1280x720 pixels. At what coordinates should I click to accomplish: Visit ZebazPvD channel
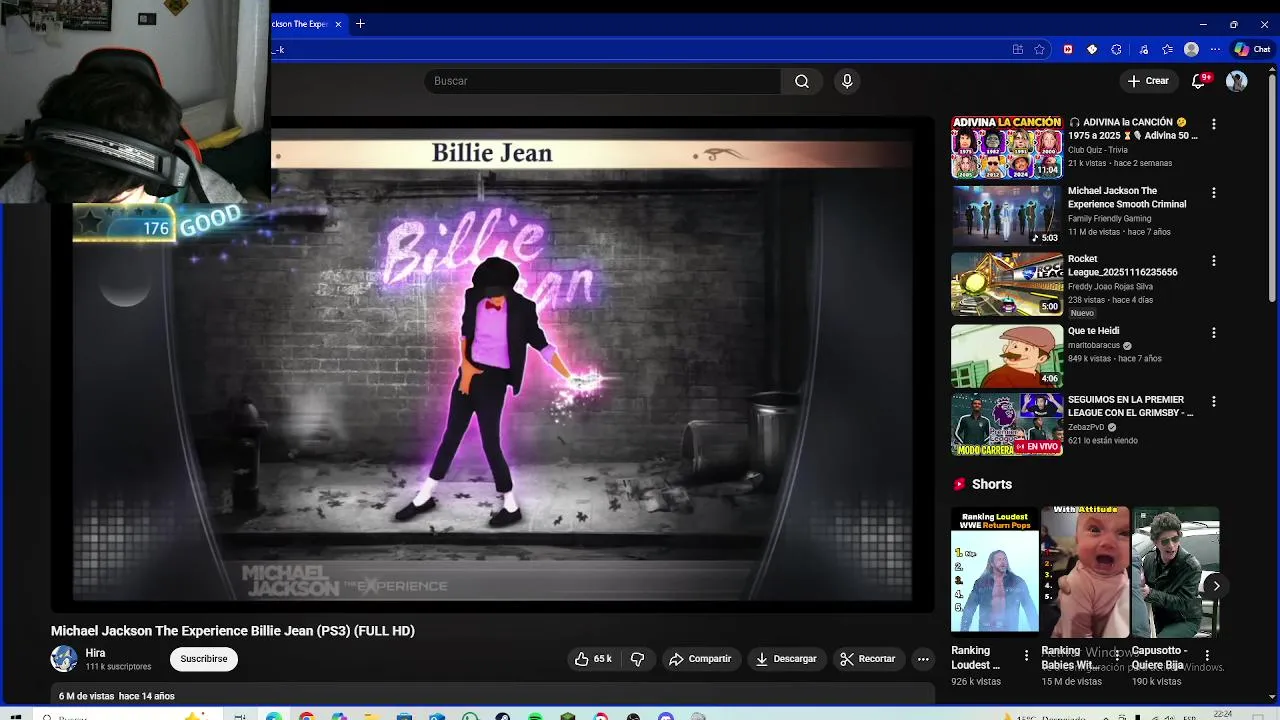tap(1086, 427)
